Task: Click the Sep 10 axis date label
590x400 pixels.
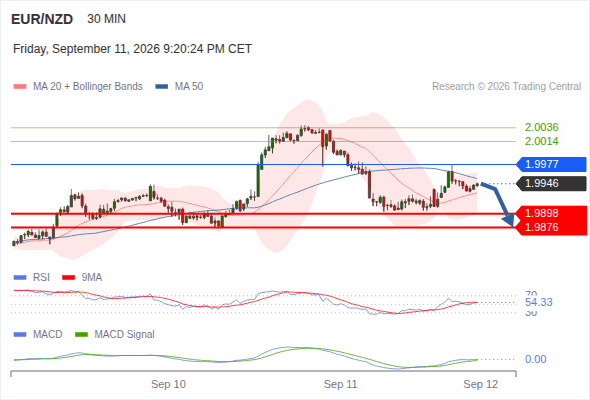Action: click(168, 385)
